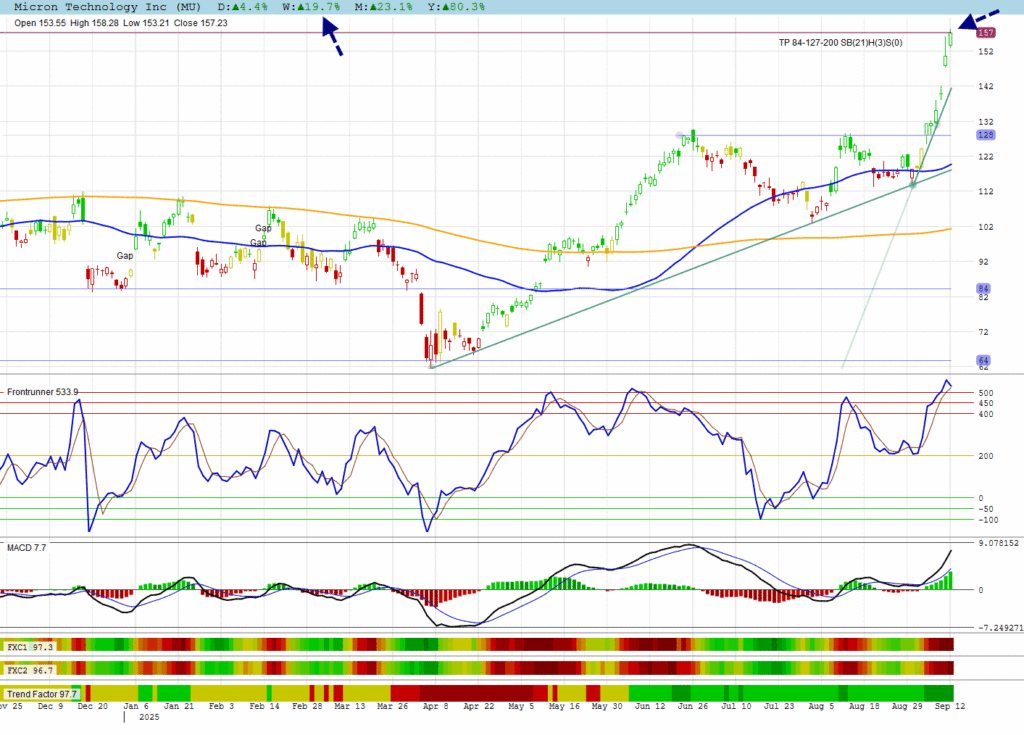1024x735 pixels.
Task: Click the 9.078152 MACD scale maximum
Action: coord(998,543)
